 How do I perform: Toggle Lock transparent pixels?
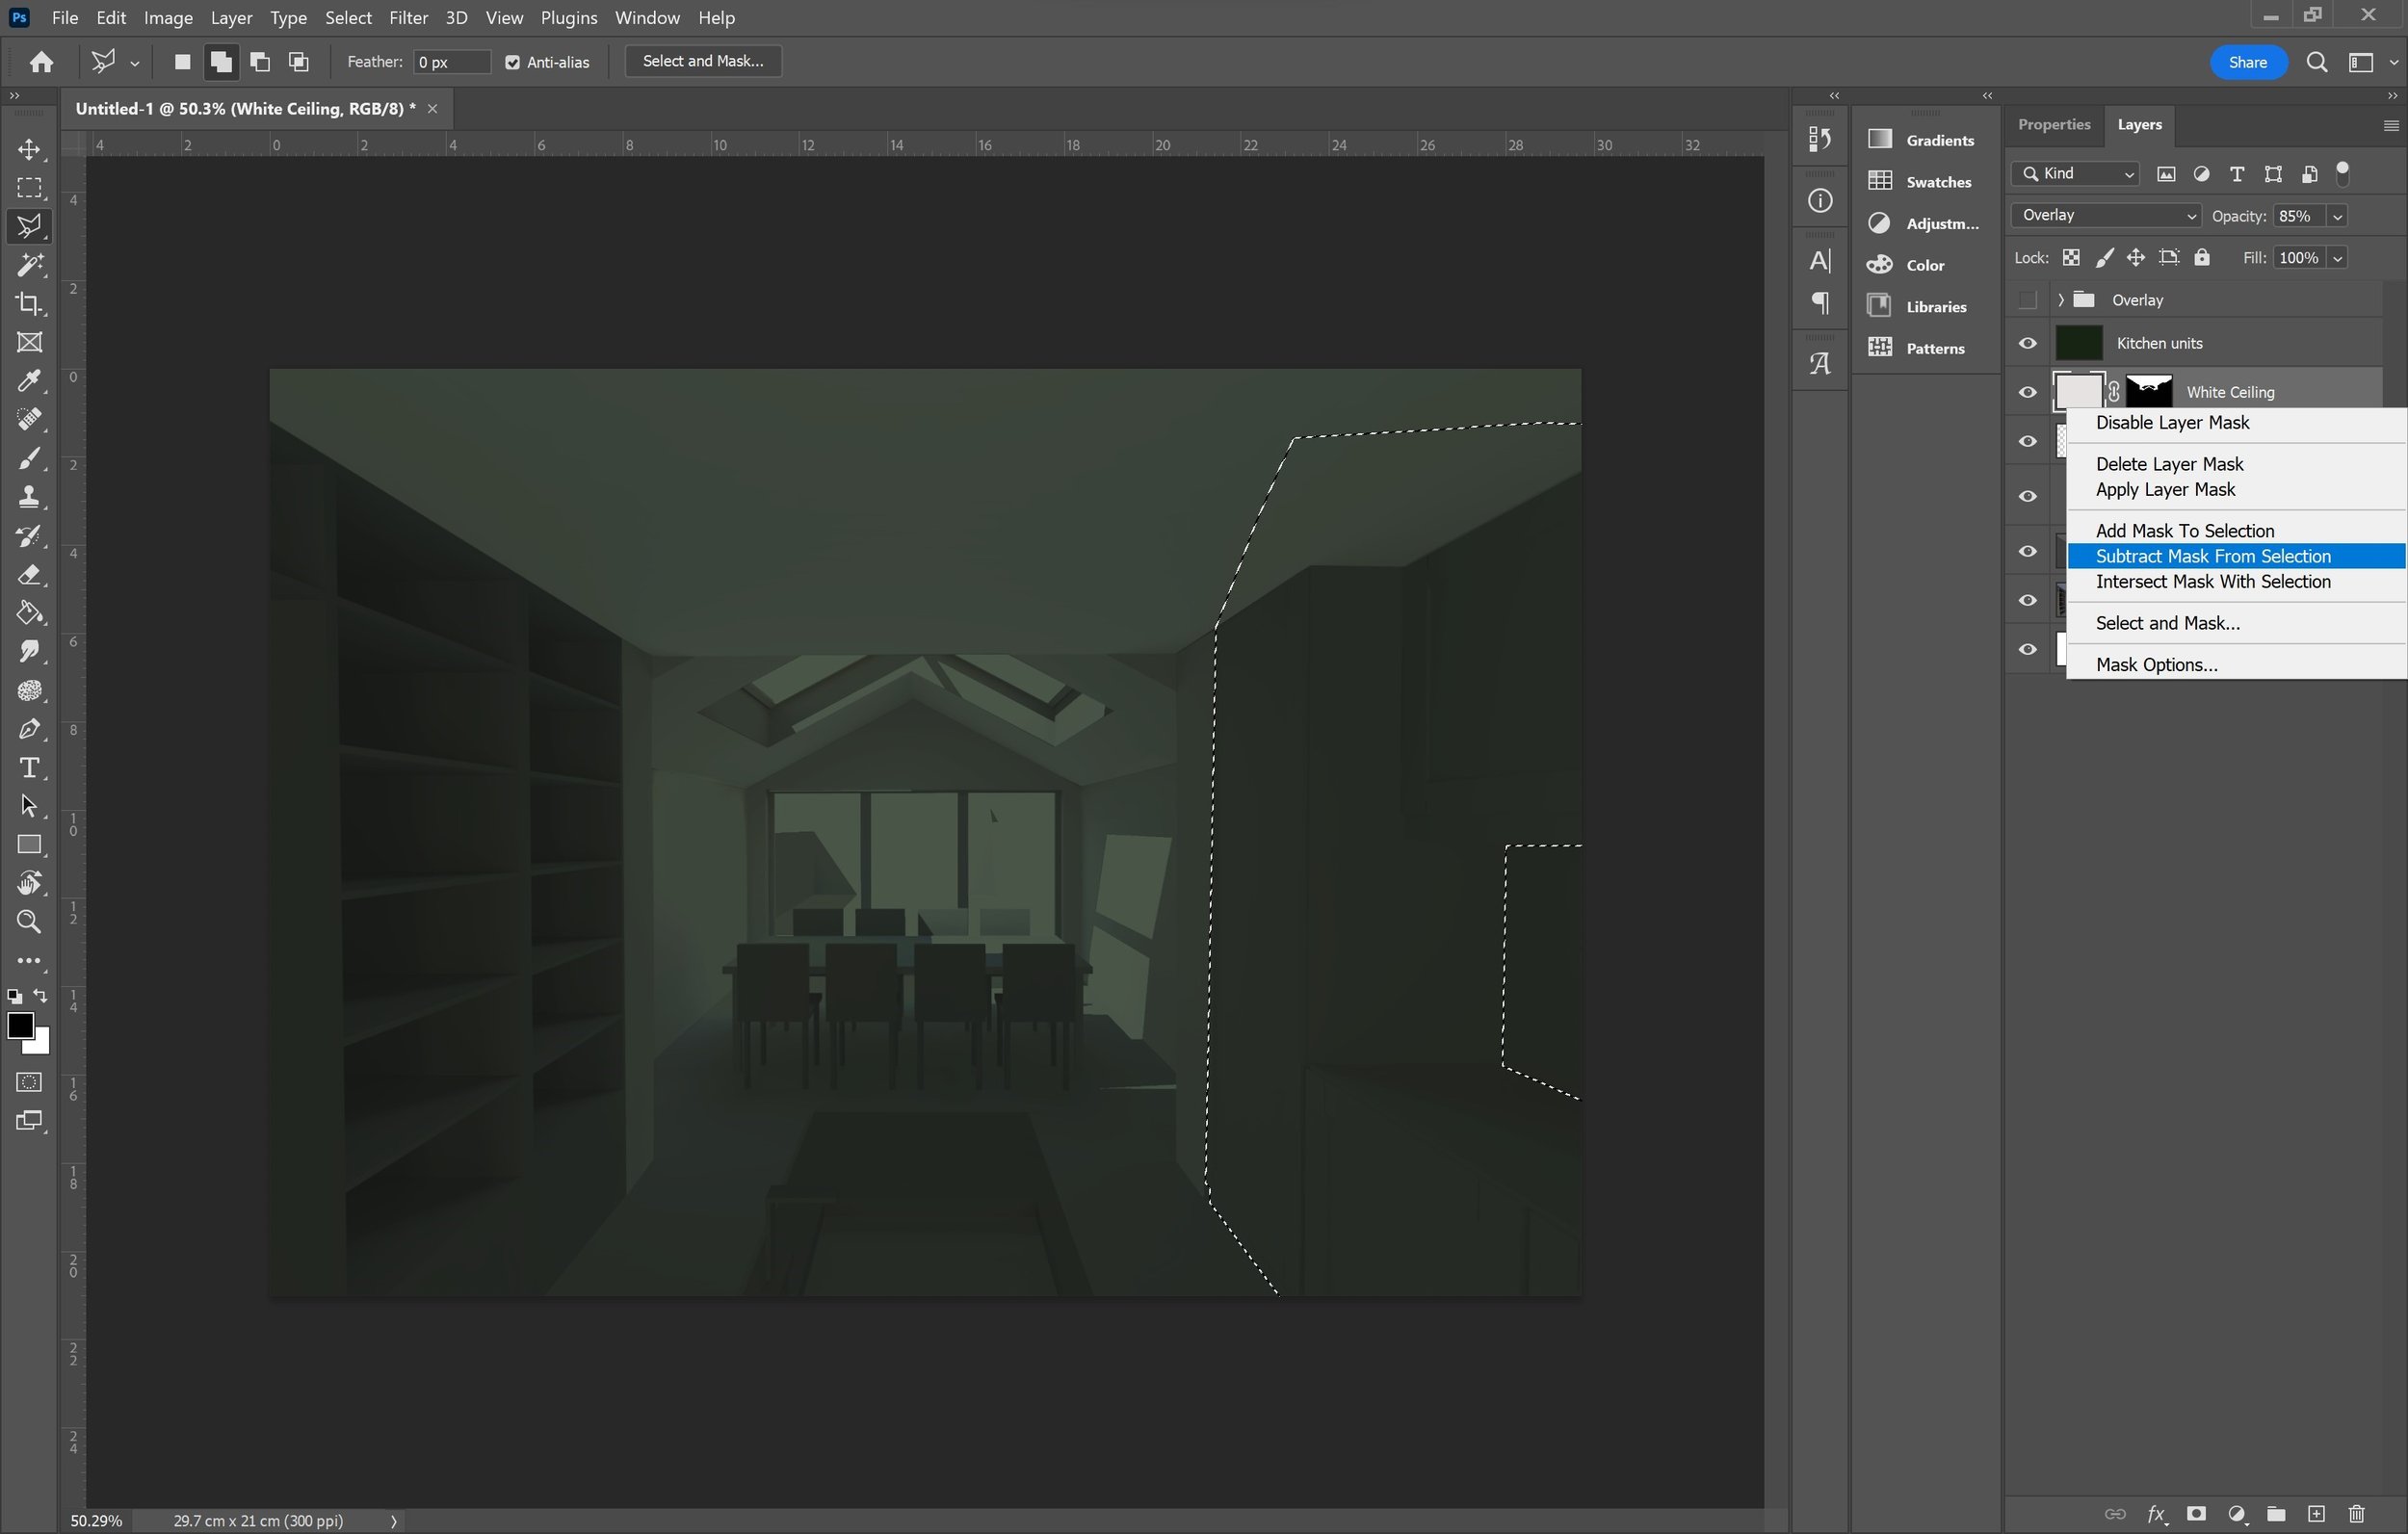[2071, 258]
